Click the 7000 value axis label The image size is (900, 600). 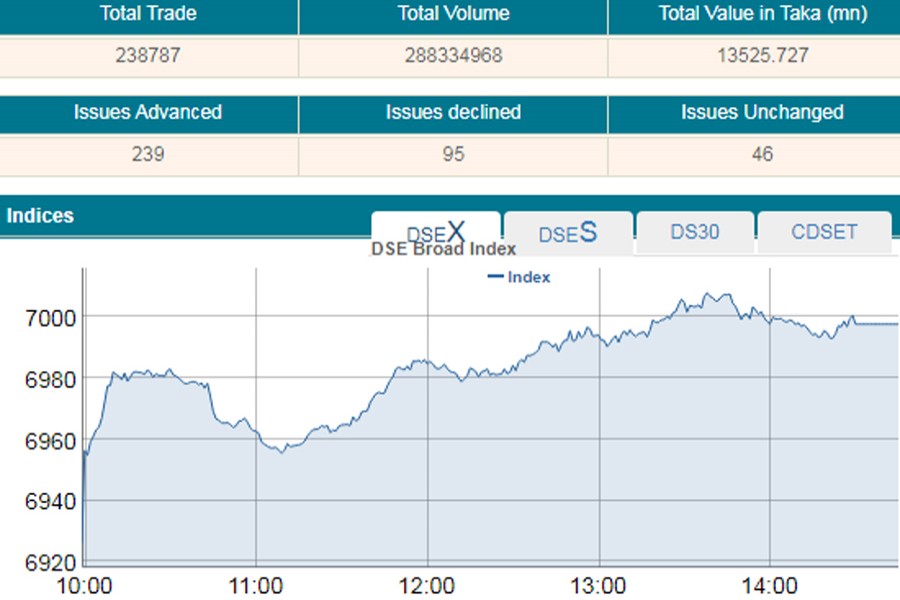[48, 317]
